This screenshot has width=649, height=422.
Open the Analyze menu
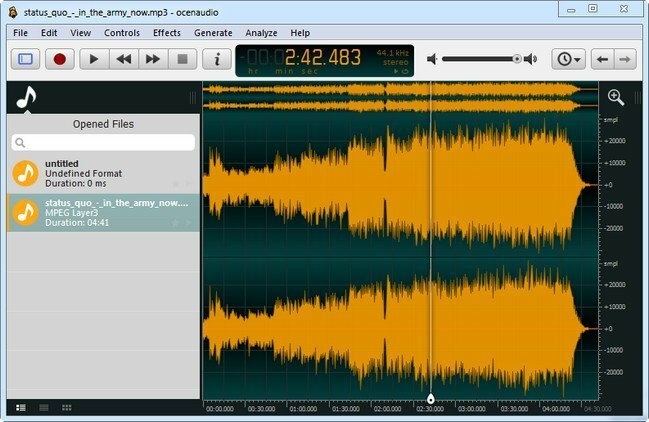(261, 33)
